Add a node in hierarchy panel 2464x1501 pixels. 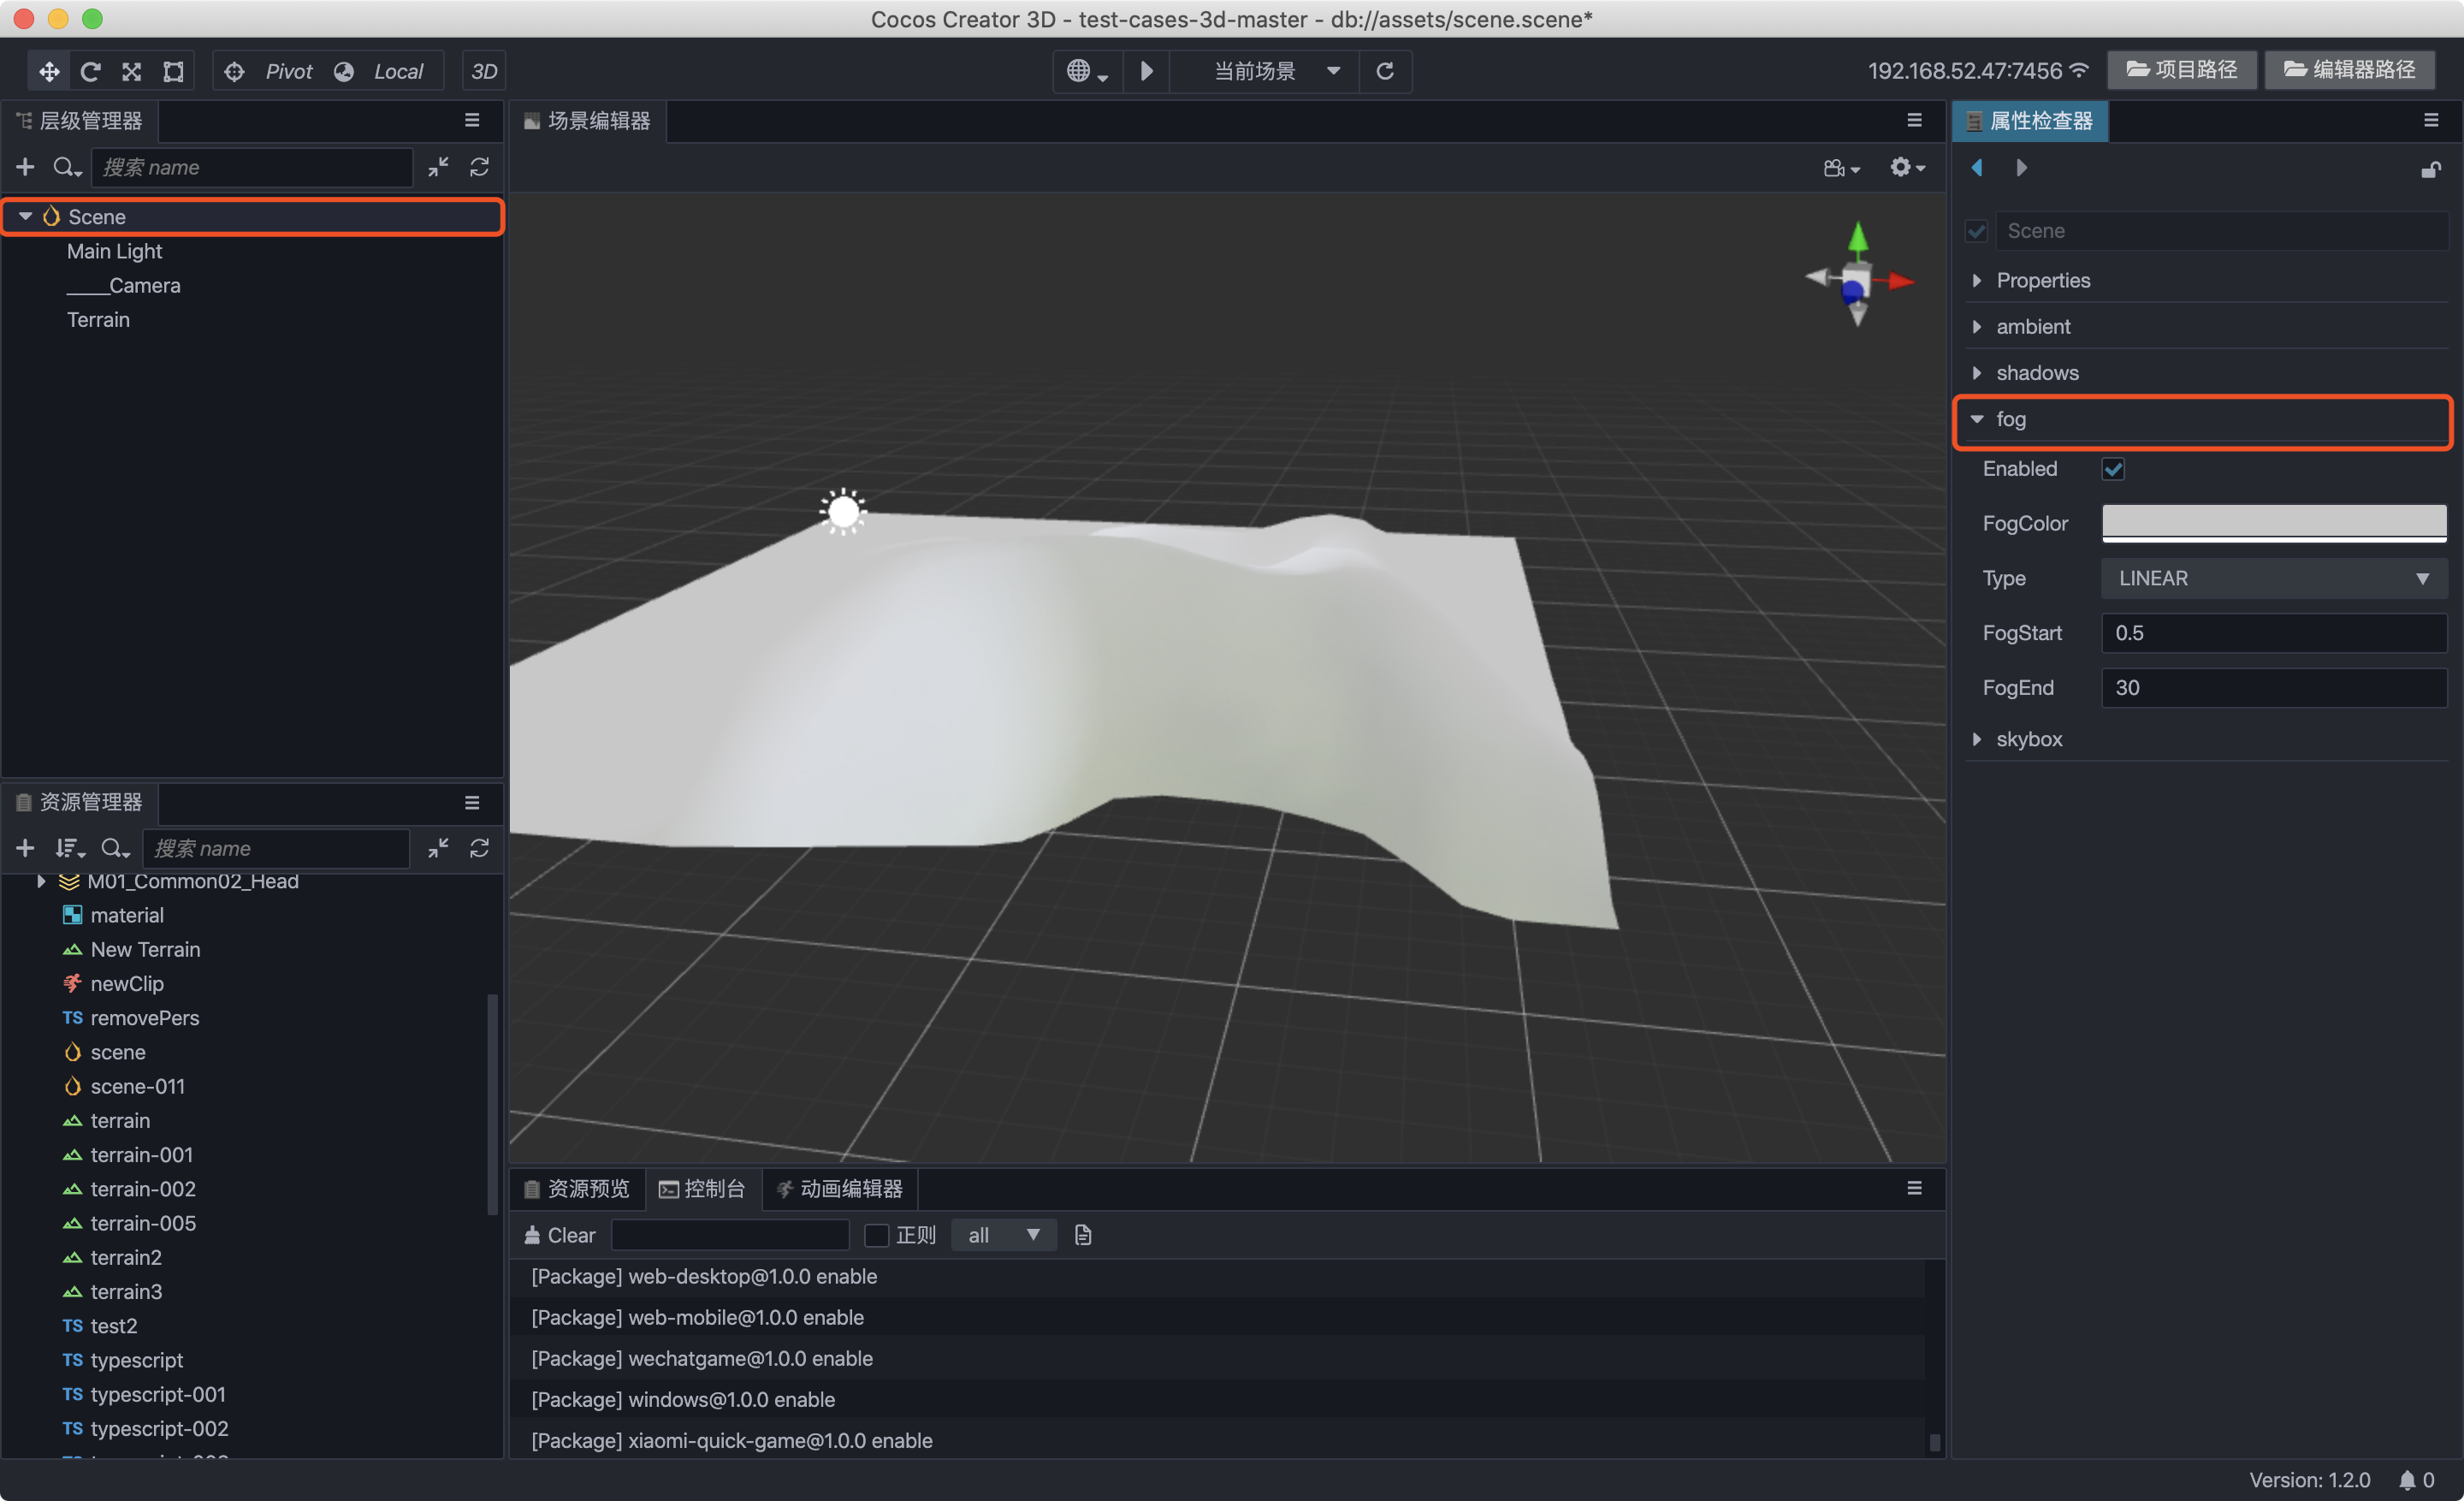tap(25, 167)
